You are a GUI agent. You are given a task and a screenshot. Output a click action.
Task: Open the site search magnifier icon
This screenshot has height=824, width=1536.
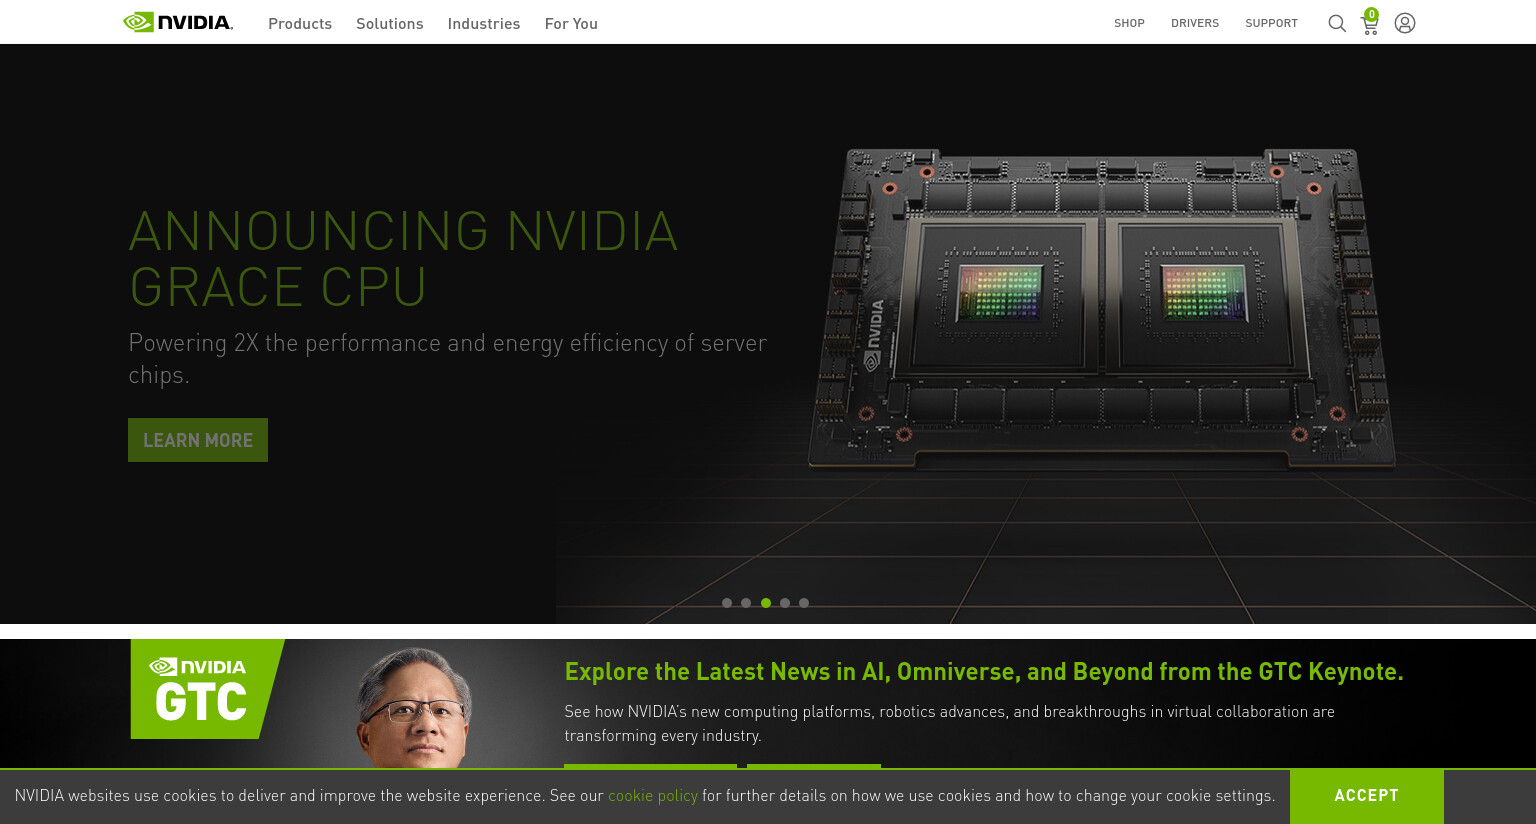tap(1337, 23)
